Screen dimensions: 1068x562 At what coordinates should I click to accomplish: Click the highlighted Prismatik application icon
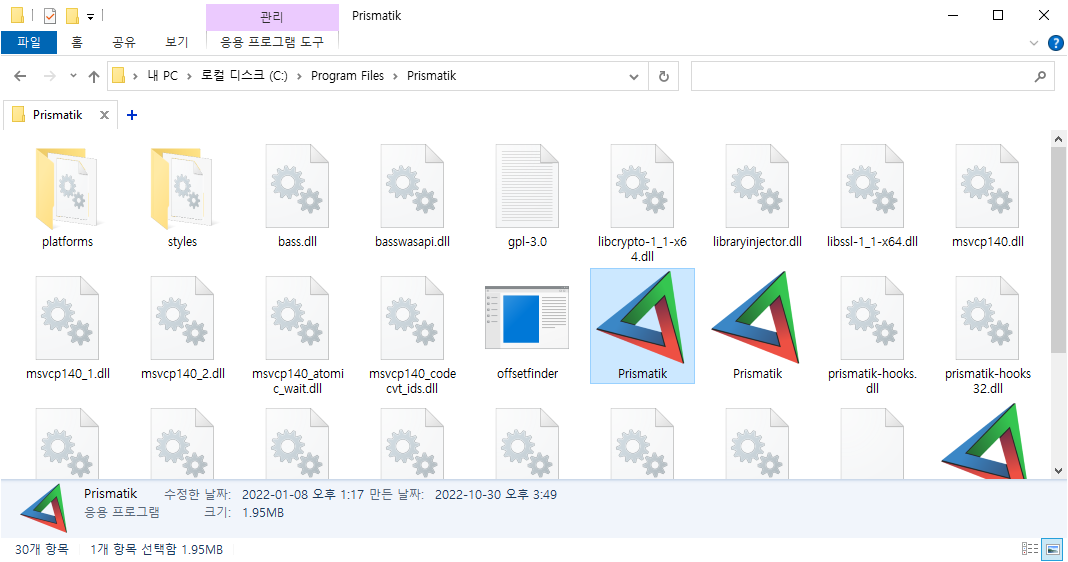pos(642,317)
